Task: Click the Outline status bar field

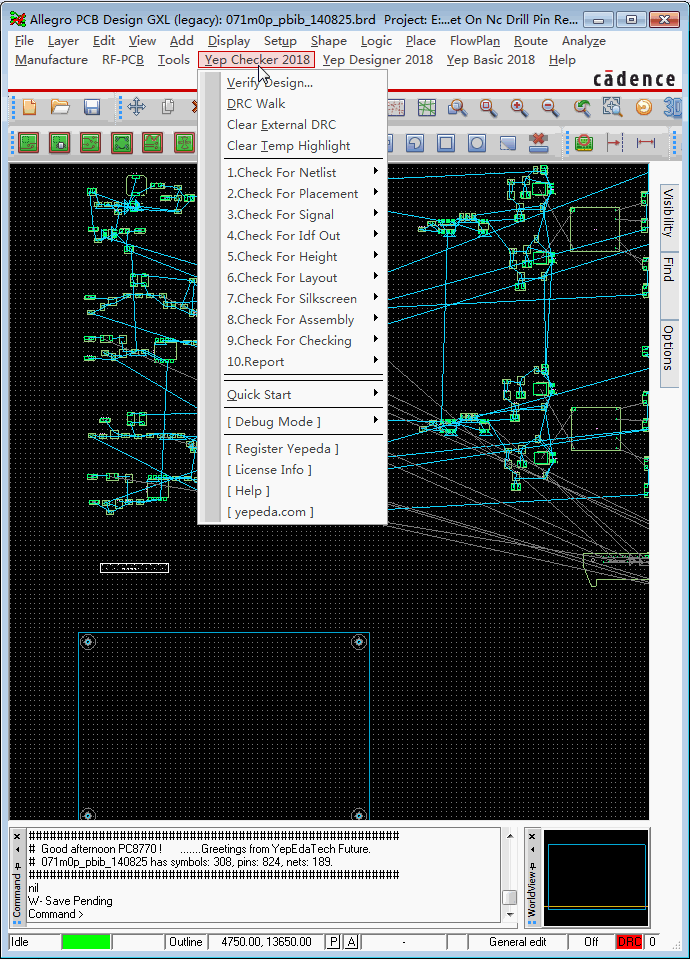Action: [186, 942]
